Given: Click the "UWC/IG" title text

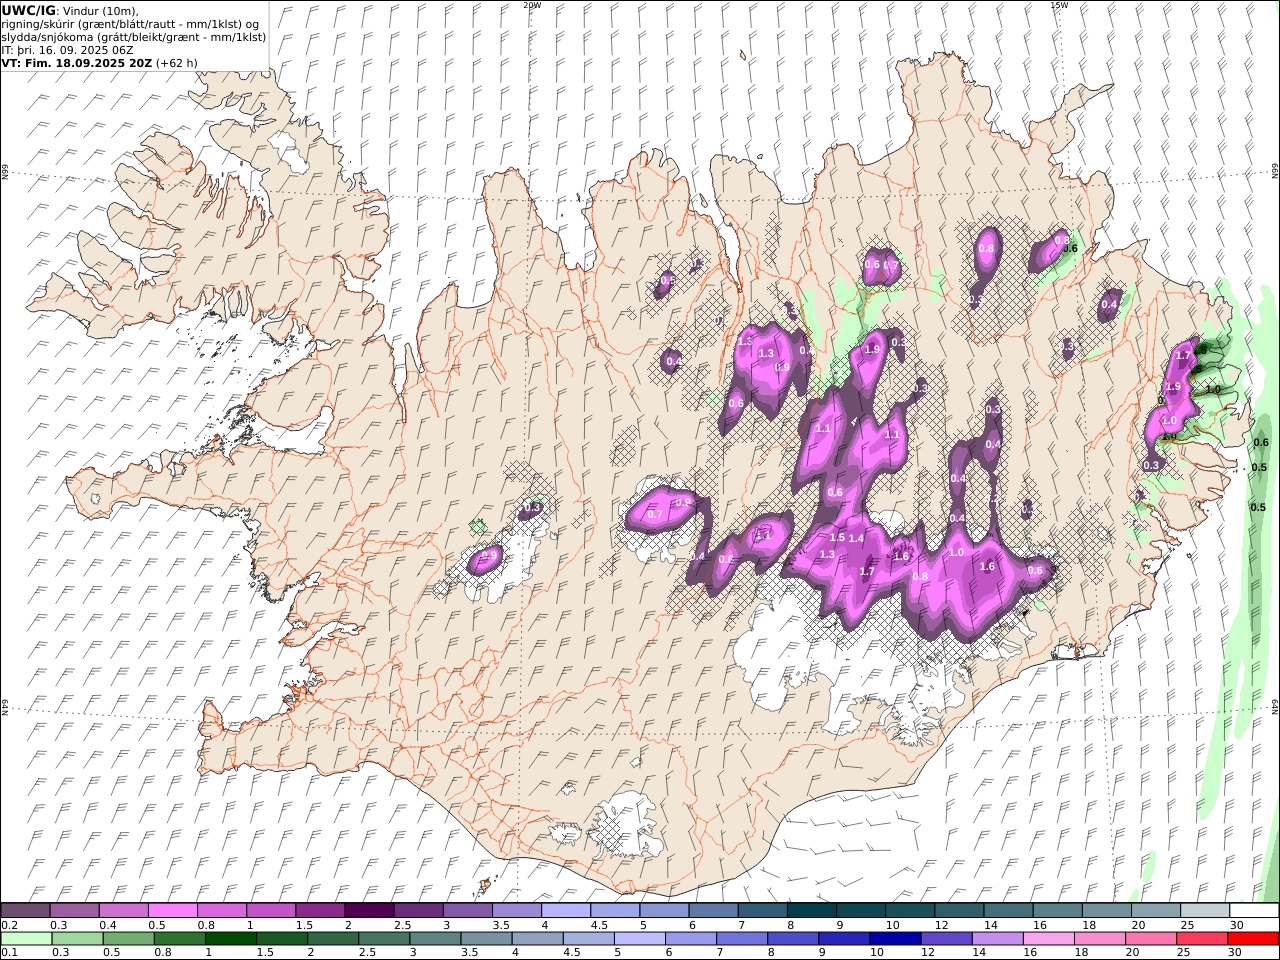Looking at the screenshot, I should point(28,10).
